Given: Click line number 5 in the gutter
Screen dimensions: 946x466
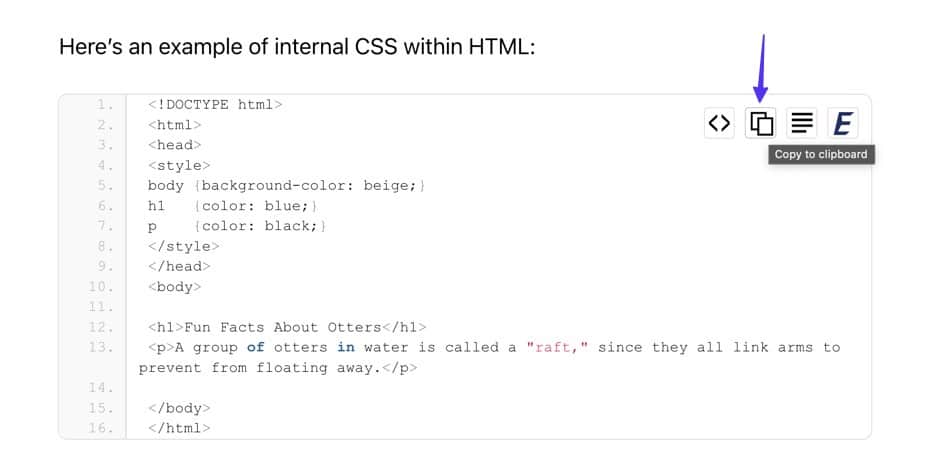Looking at the screenshot, I should pyautogui.click(x=105, y=186).
